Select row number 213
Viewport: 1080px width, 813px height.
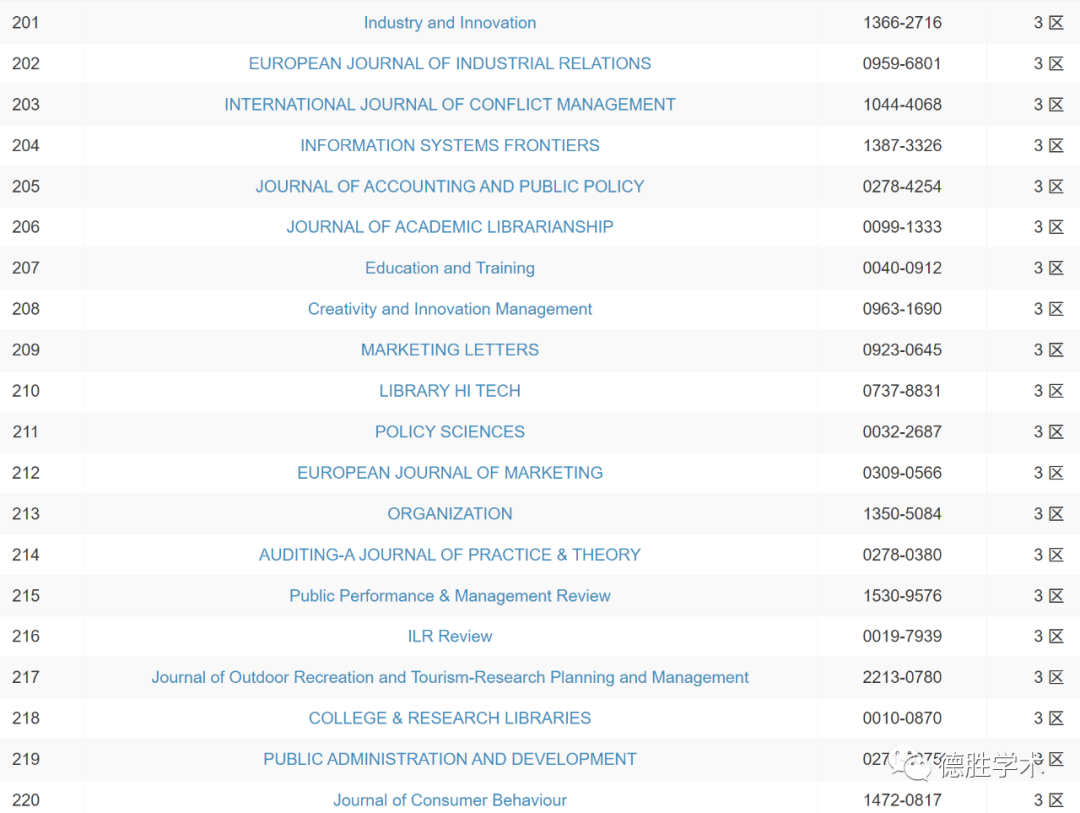click(x=25, y=514)
